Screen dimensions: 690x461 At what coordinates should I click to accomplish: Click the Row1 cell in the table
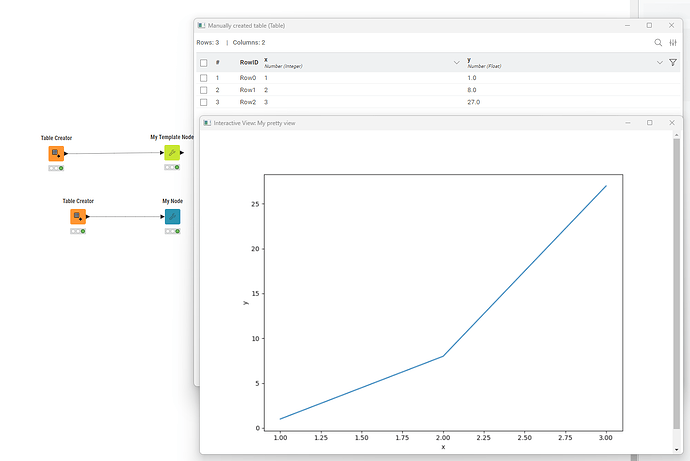point(248,90)
